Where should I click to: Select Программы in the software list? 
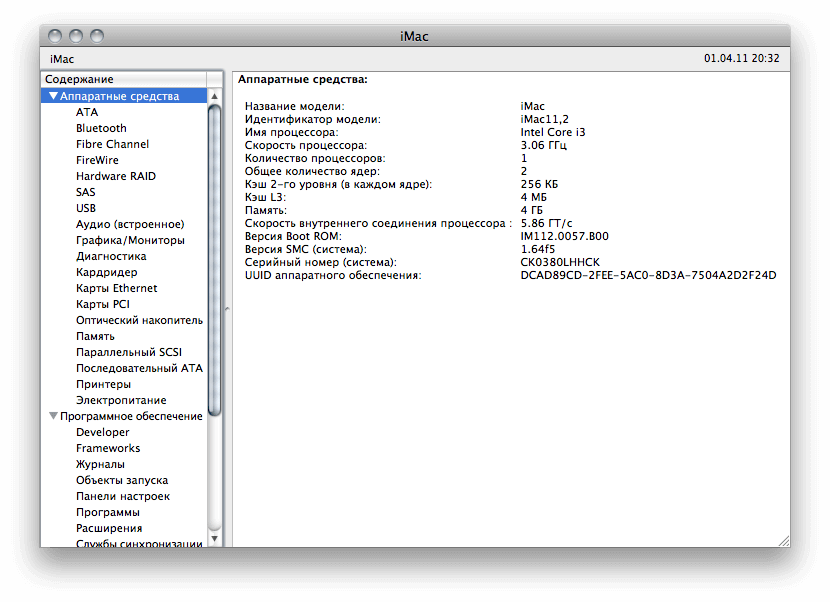107,512
